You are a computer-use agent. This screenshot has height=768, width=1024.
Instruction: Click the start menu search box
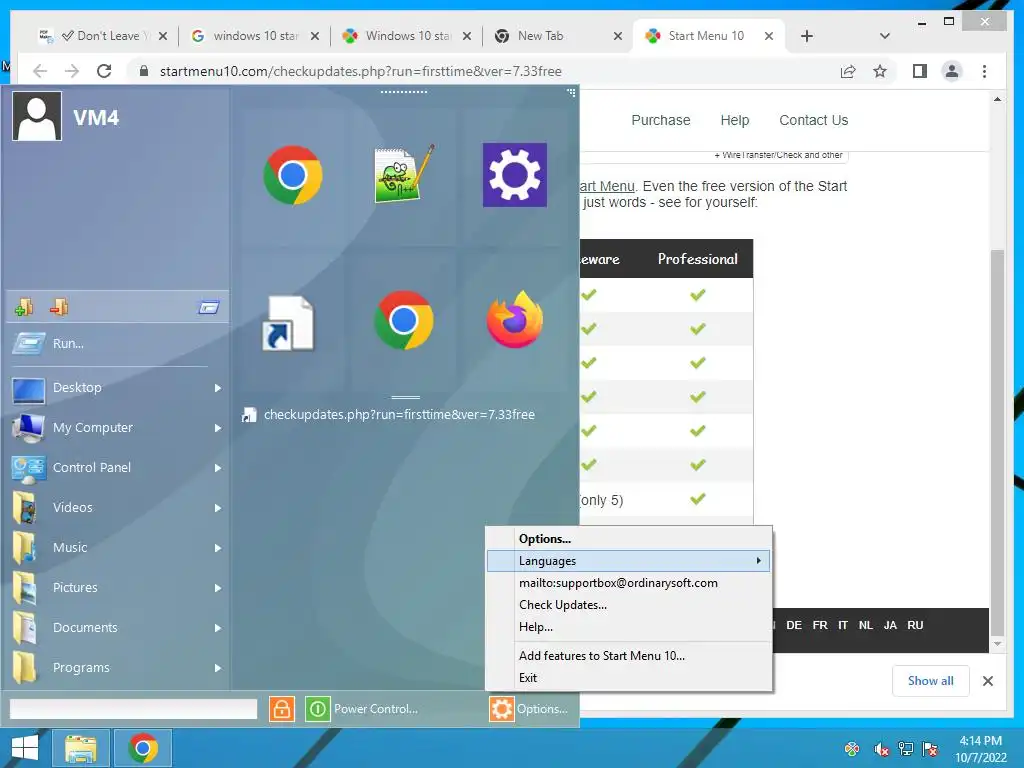coord(133,709)
